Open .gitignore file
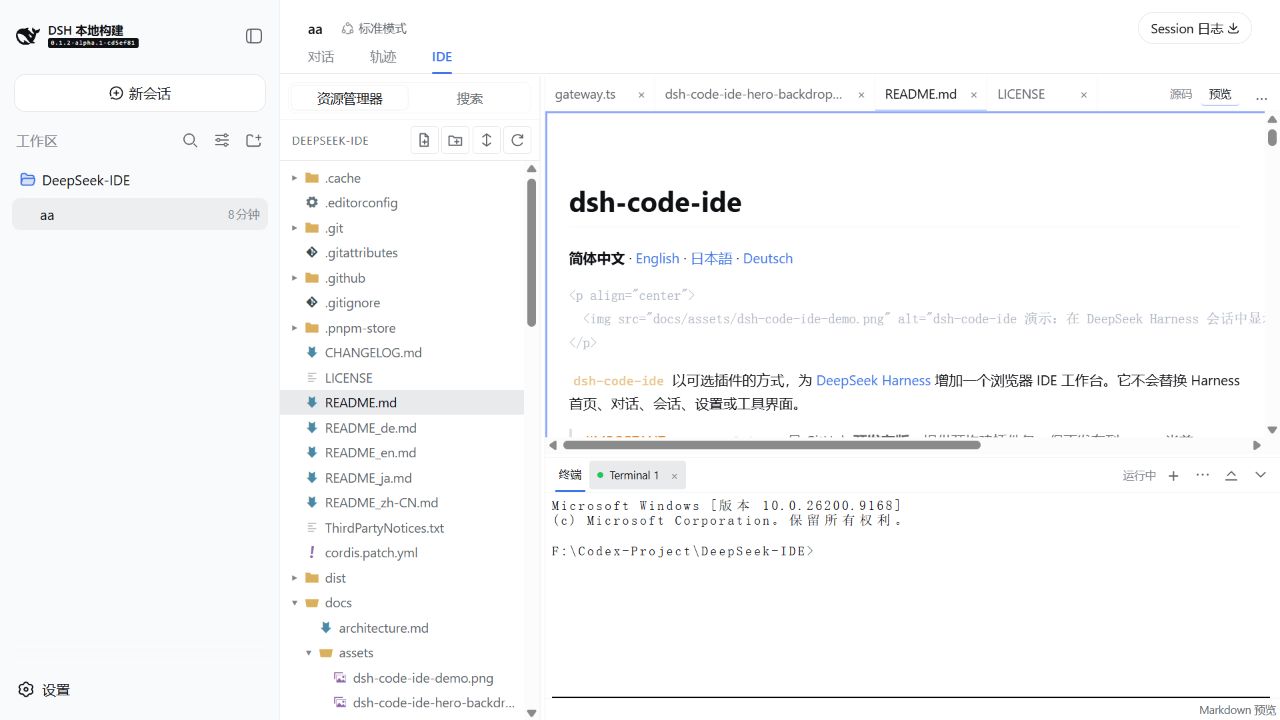The height and width of the screenshot is (720, 1280). 402,303
